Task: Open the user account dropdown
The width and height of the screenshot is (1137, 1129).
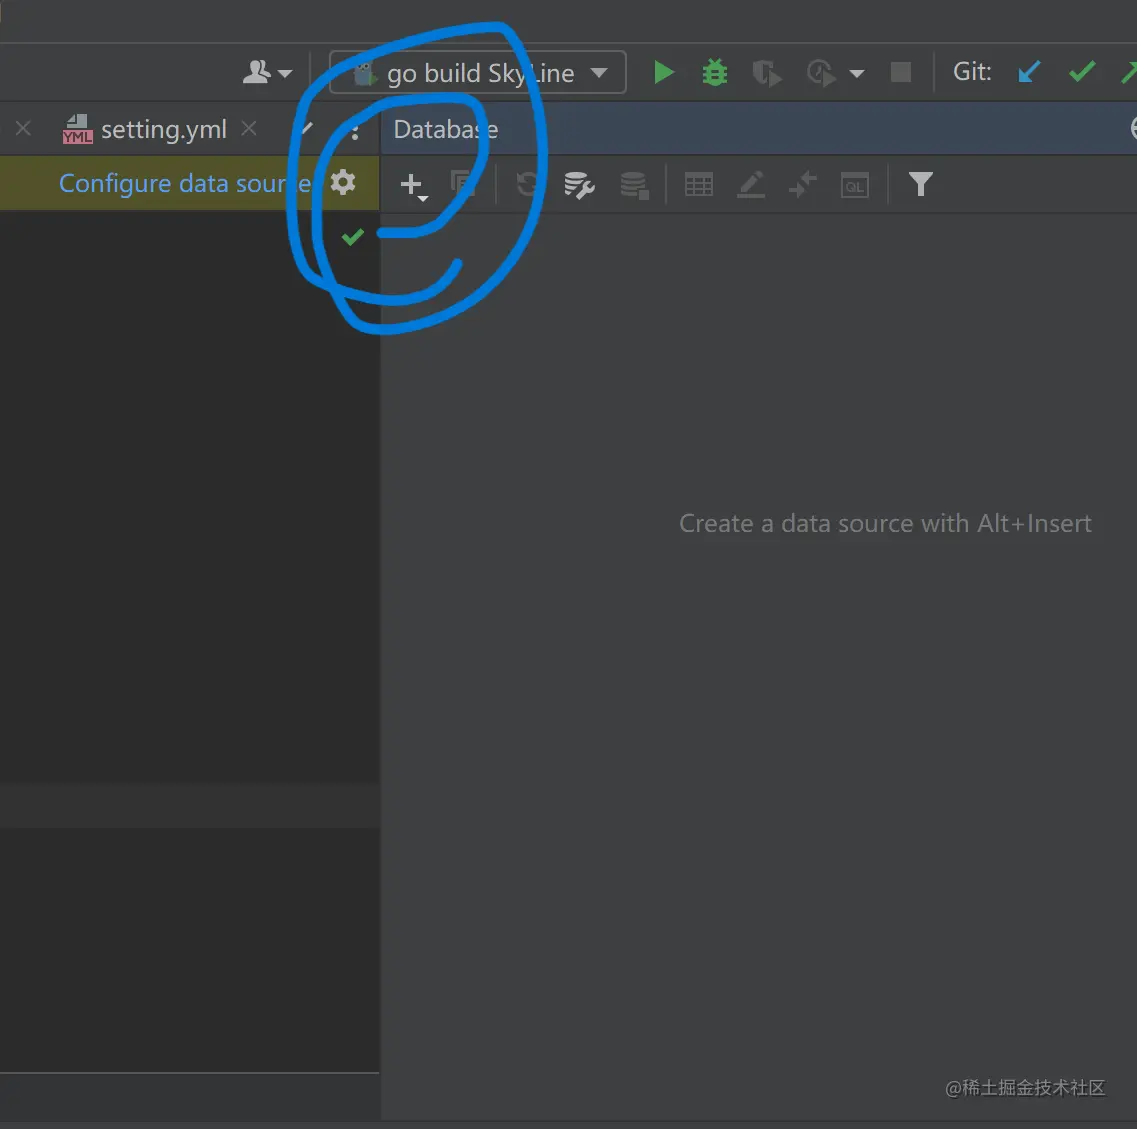Action: (267, 72)
